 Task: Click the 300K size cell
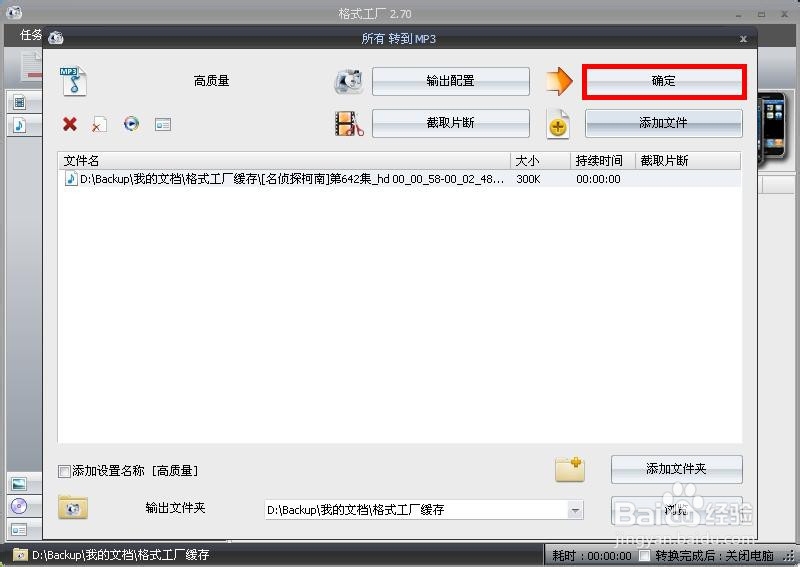click(528, 179)
